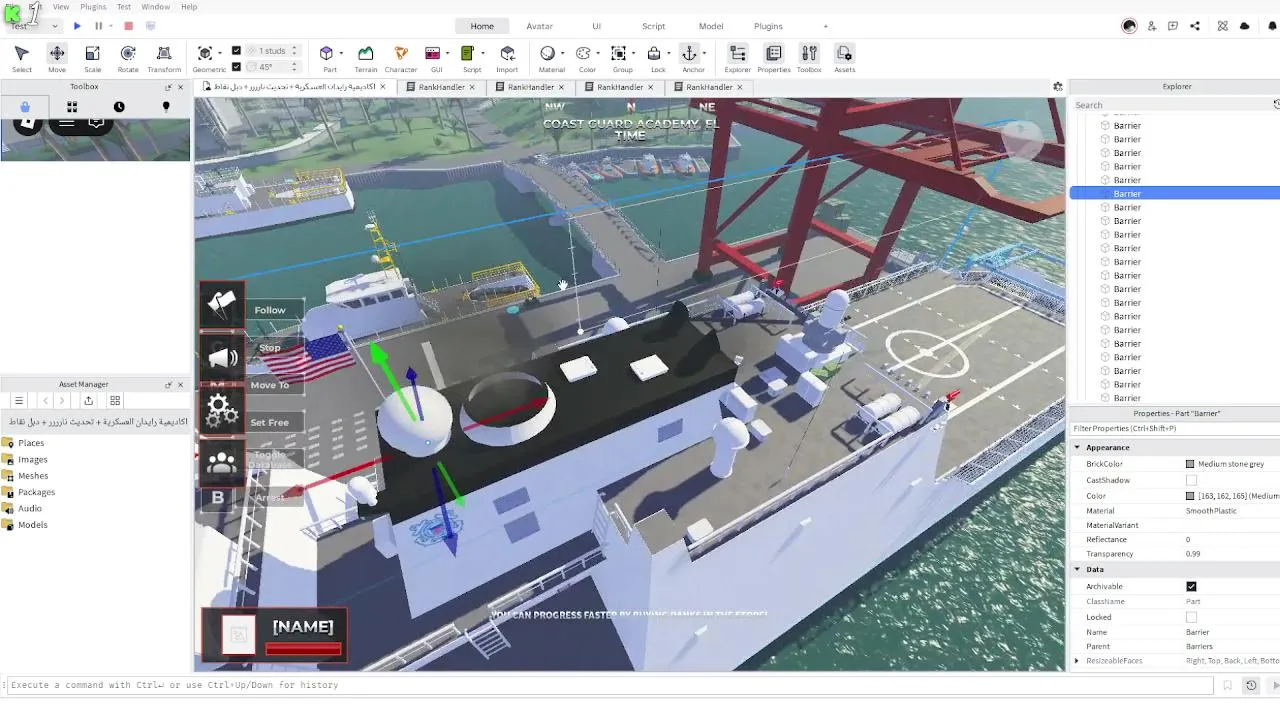Open the Plugins menu in menu bar

[x=93, y=7]
